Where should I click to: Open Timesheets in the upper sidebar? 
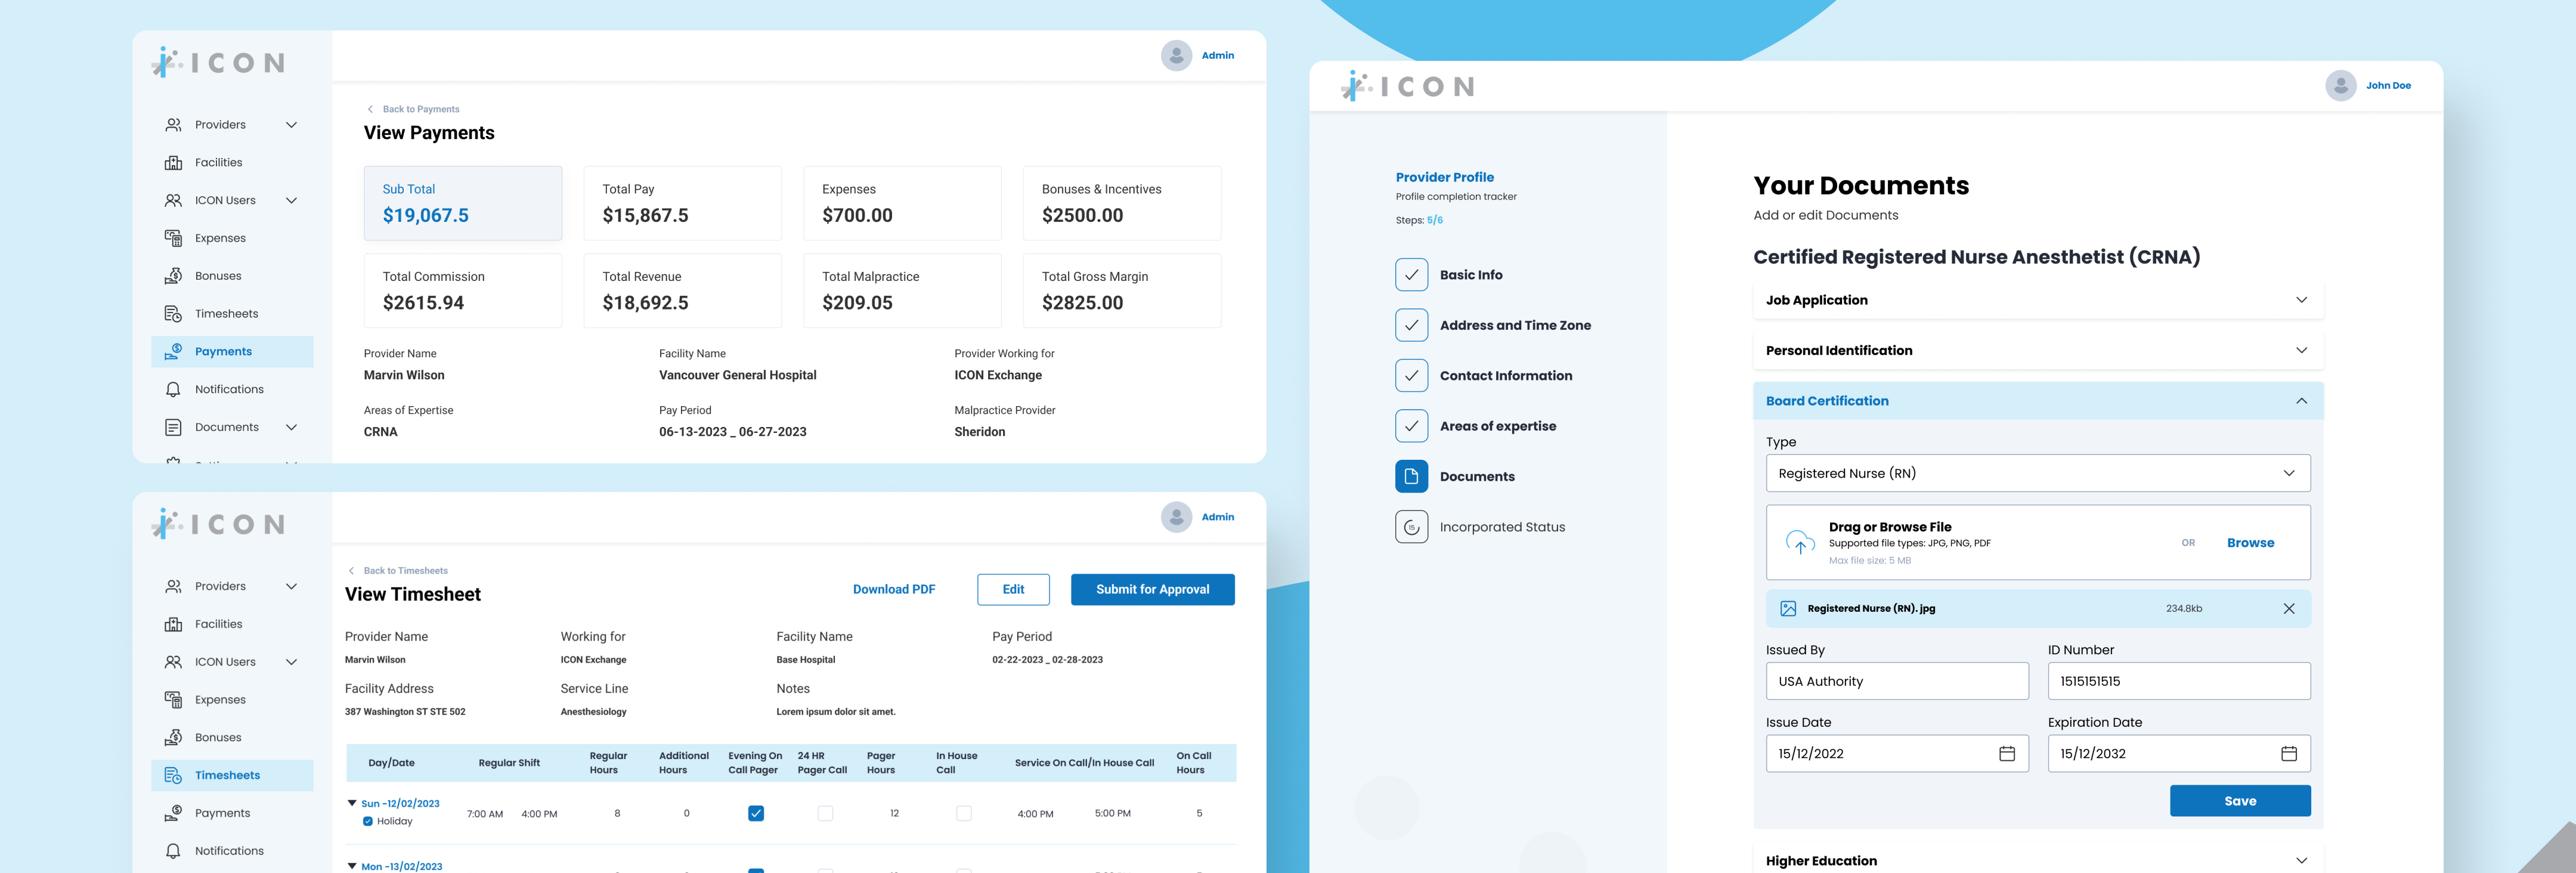pos(226,314)
